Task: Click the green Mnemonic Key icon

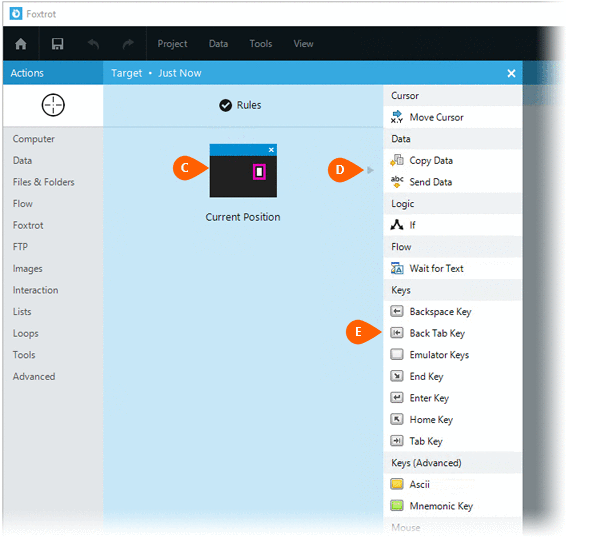Action: click(x=397, y=506)
